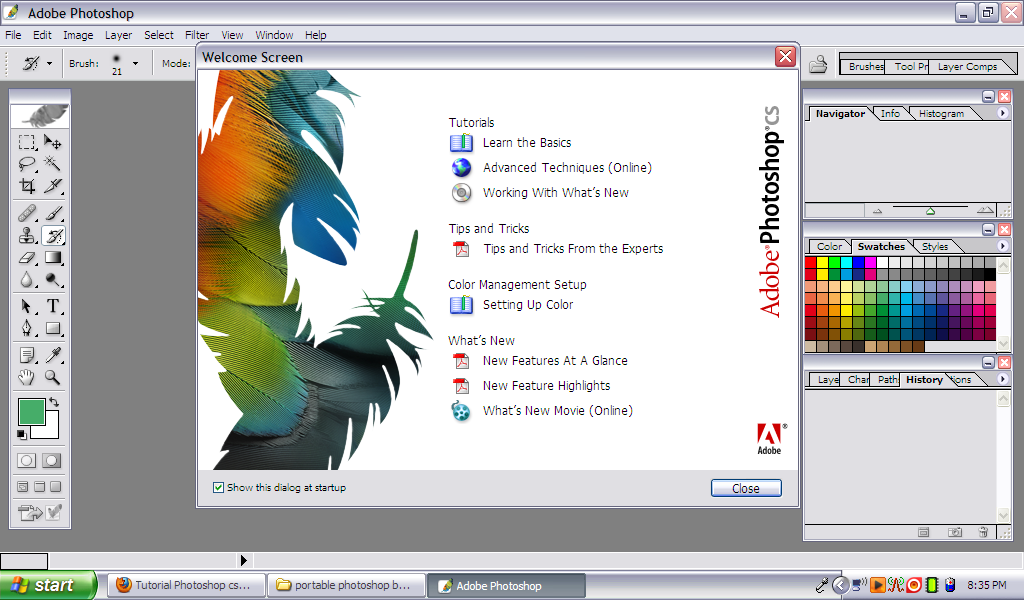Screen dimensions: 1024x600
Task: Open Tips and Tricks From the Experts
Action: click(x=573, y=249)
